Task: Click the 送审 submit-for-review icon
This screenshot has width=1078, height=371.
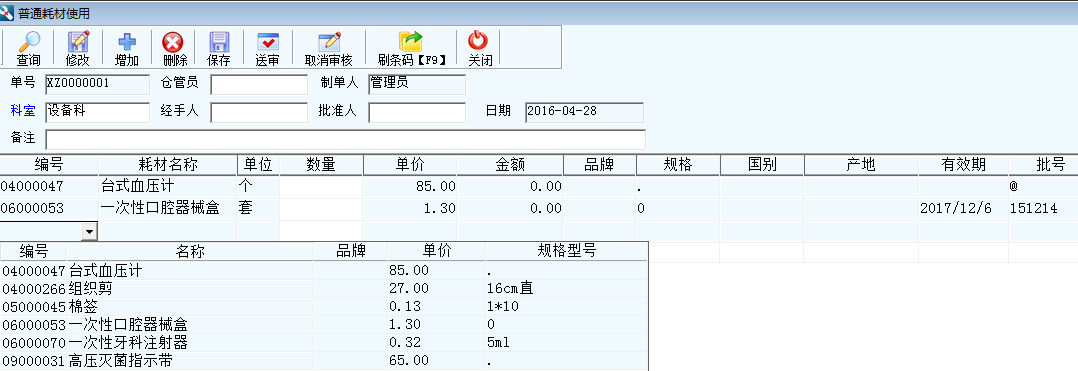Action: click(267, 42)
